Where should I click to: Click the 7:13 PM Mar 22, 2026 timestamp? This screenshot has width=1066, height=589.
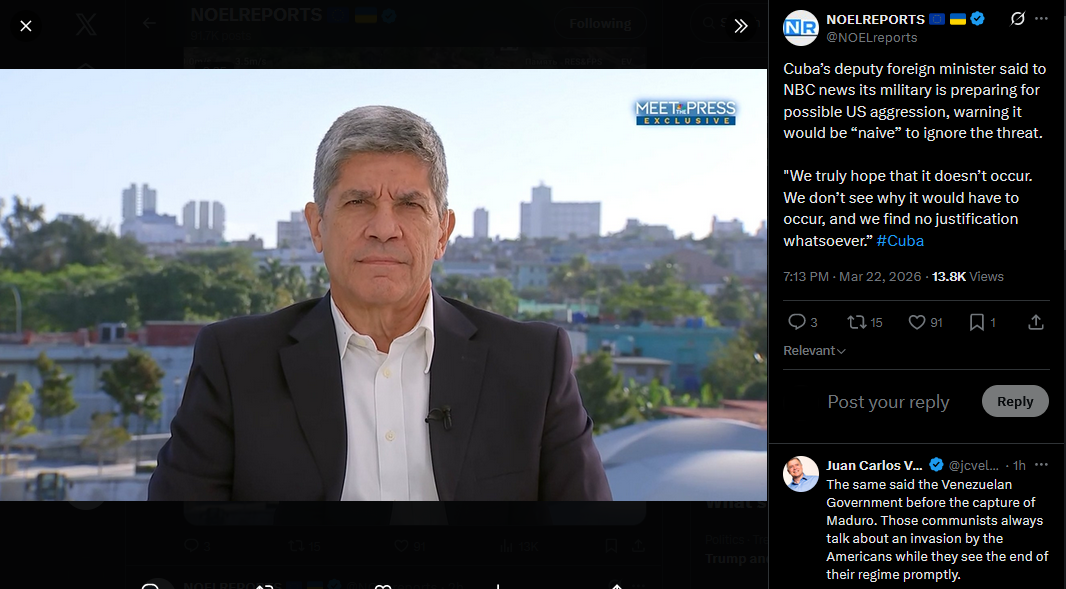[x=852, y=277]
